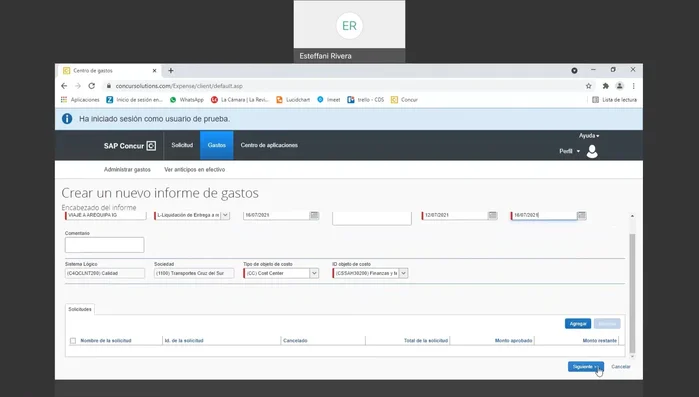
Task: Open the Inicio de sesión bookmark
Action: coord(135,100)
